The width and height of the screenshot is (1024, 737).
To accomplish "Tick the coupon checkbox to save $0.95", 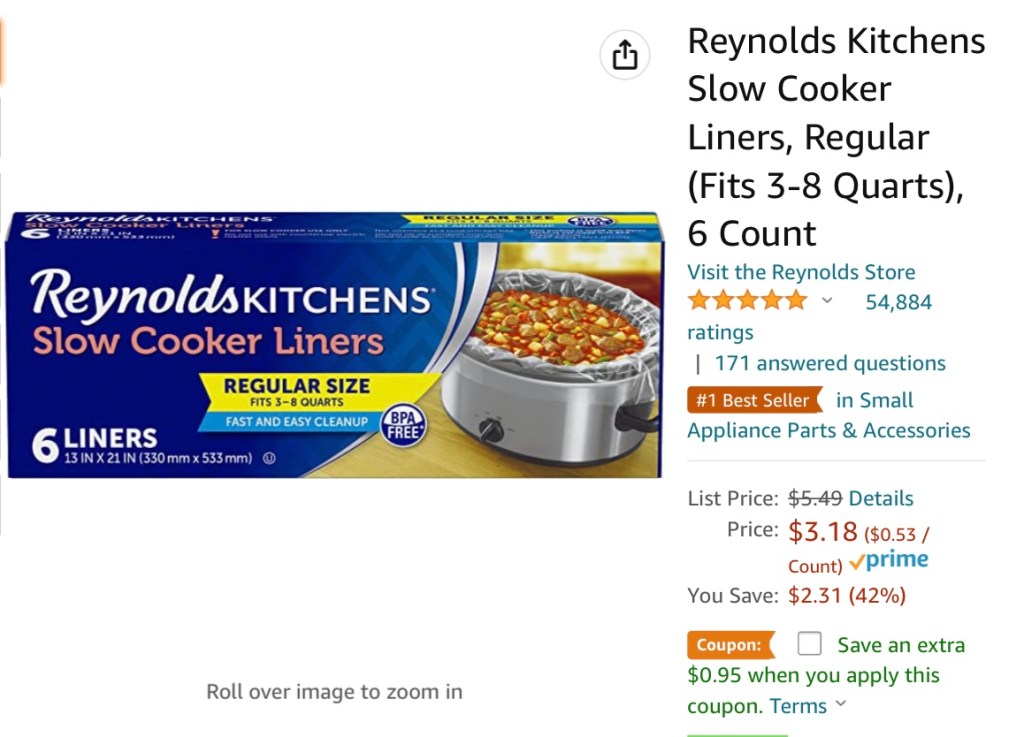I will [809, 644].
